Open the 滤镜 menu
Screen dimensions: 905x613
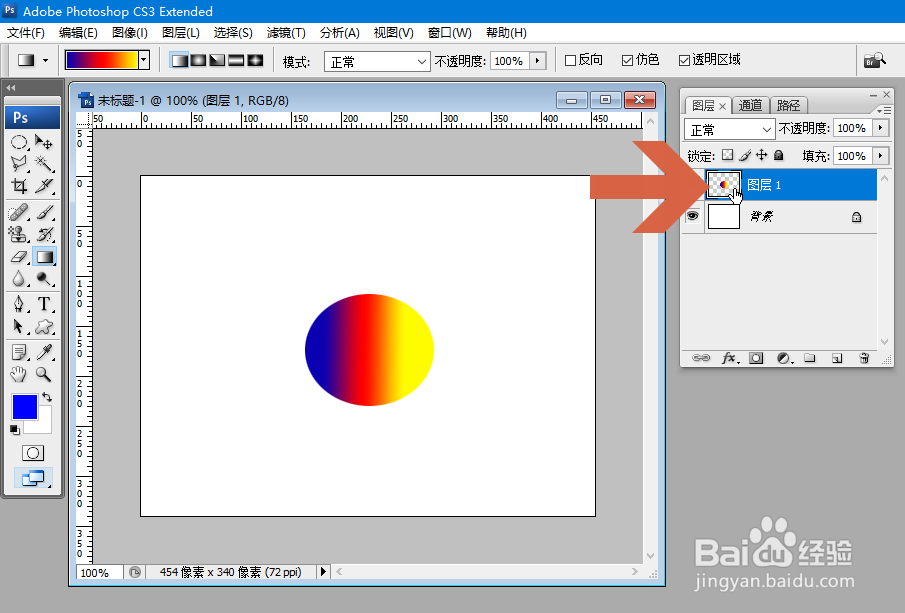[x=286, y=32]
